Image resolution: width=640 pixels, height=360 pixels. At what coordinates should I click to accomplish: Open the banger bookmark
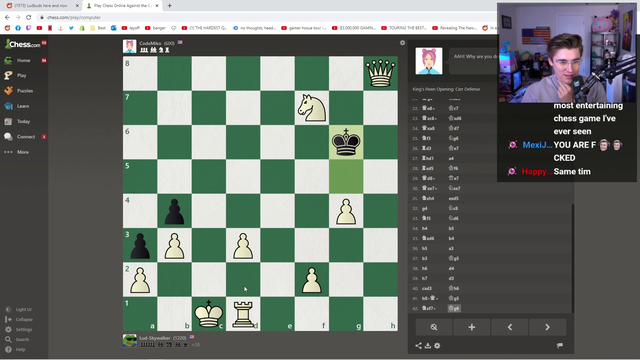(156, 28)
